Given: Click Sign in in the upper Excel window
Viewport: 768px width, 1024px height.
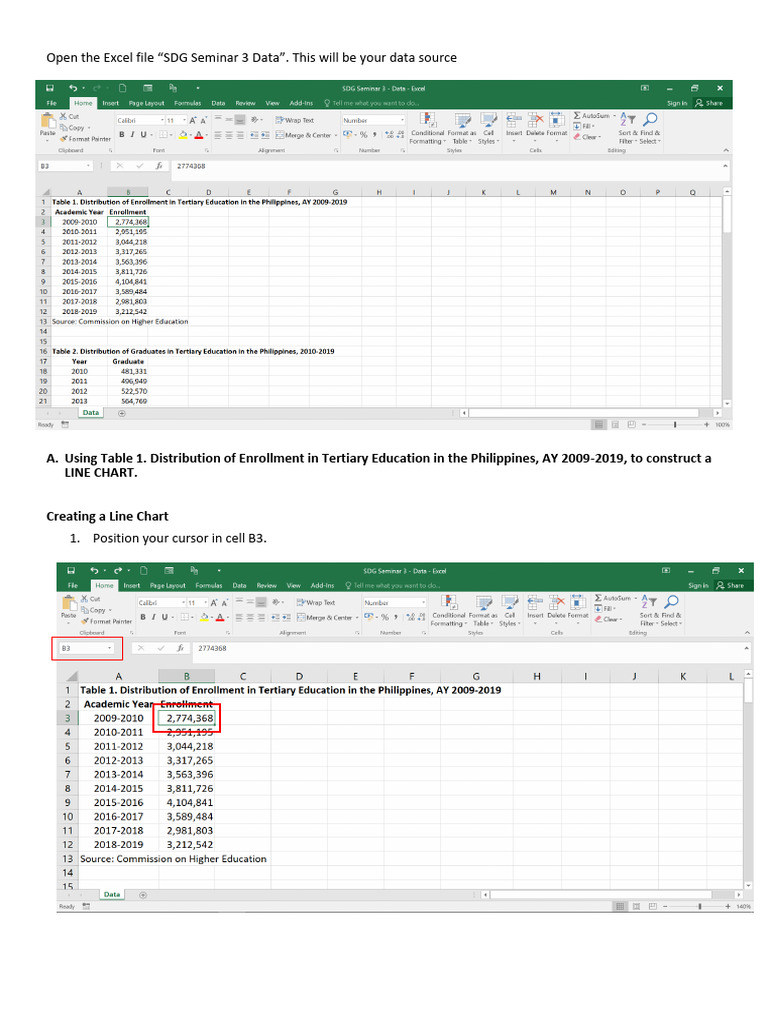Looking at the screenshot, I should click(677, 103).
